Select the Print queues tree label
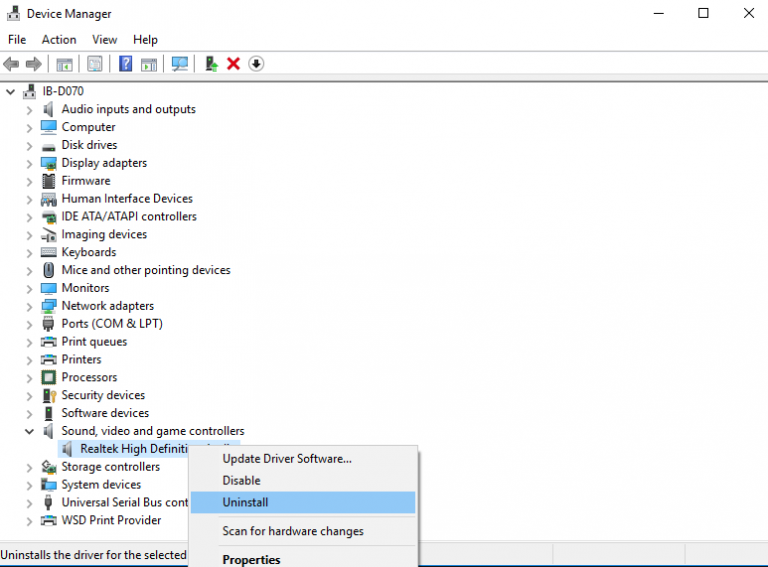The image size is (768, 567). [94, 342]
